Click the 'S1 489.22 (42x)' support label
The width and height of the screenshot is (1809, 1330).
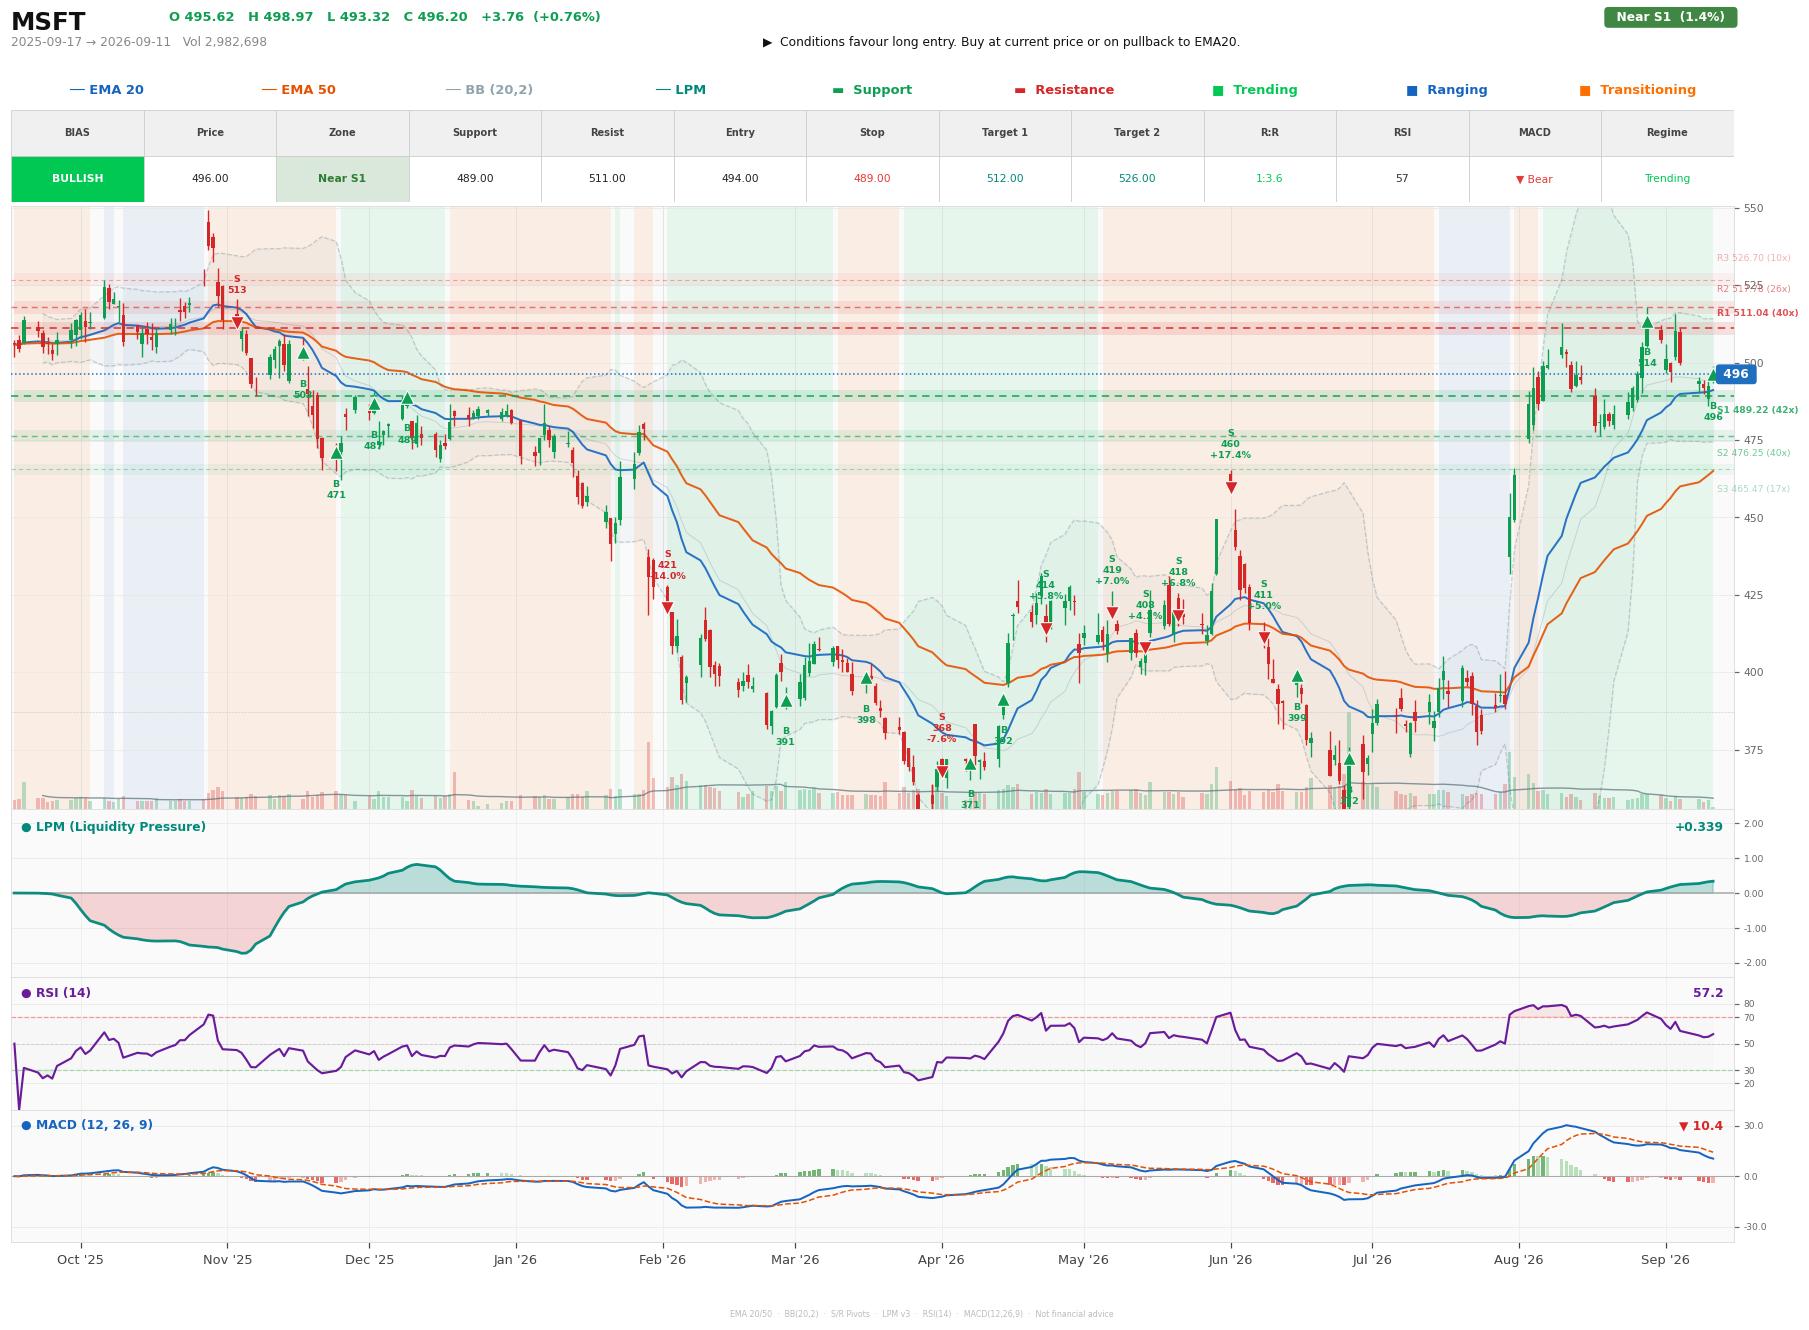coord(1757,410)
